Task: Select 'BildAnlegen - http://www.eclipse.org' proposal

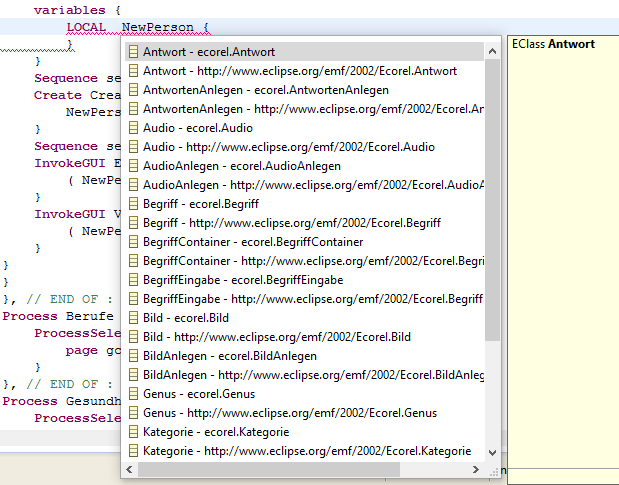Action: (x=304, y=375)
